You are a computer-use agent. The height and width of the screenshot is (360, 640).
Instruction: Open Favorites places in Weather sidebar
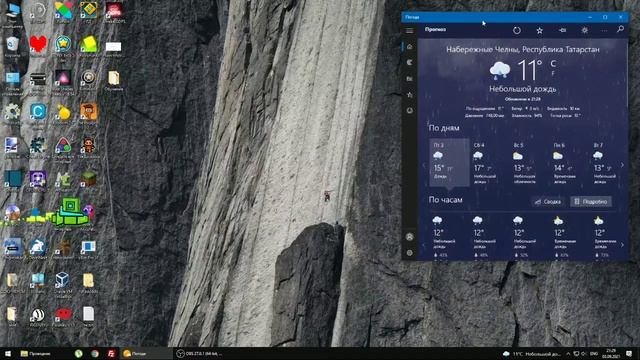click(x=409, y=95)
